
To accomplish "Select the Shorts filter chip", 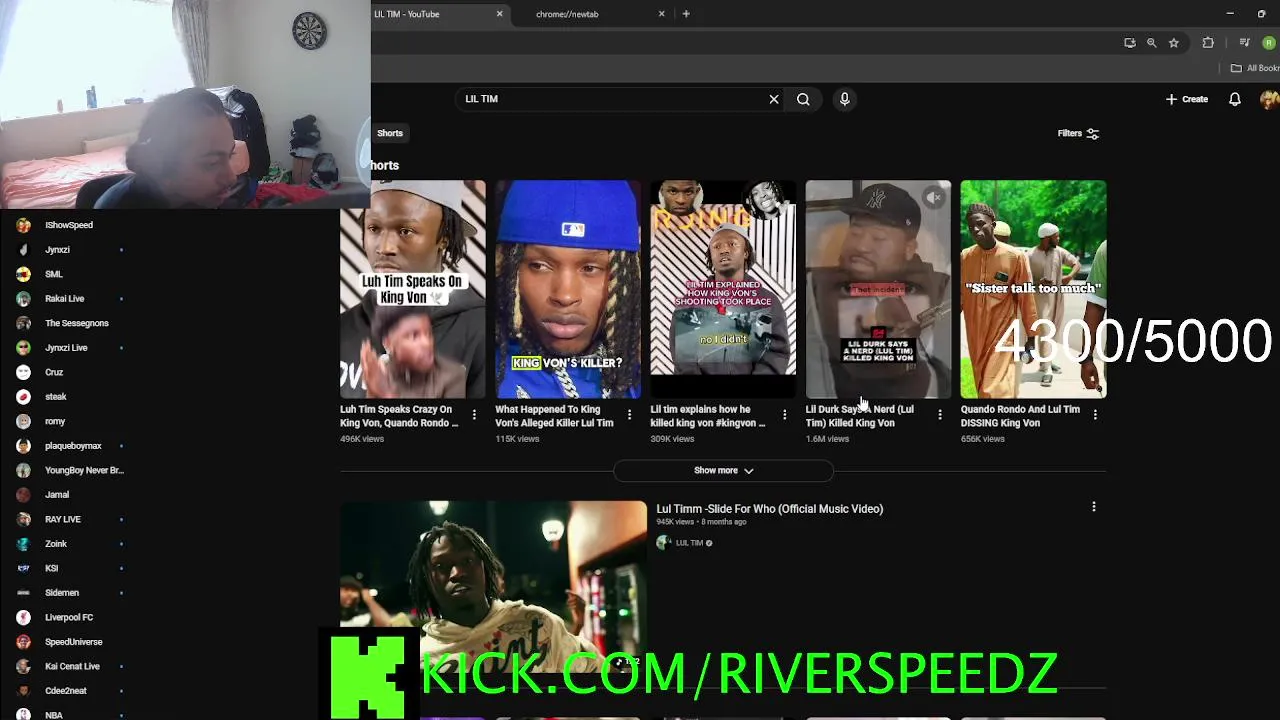I will tap(389, 133).
